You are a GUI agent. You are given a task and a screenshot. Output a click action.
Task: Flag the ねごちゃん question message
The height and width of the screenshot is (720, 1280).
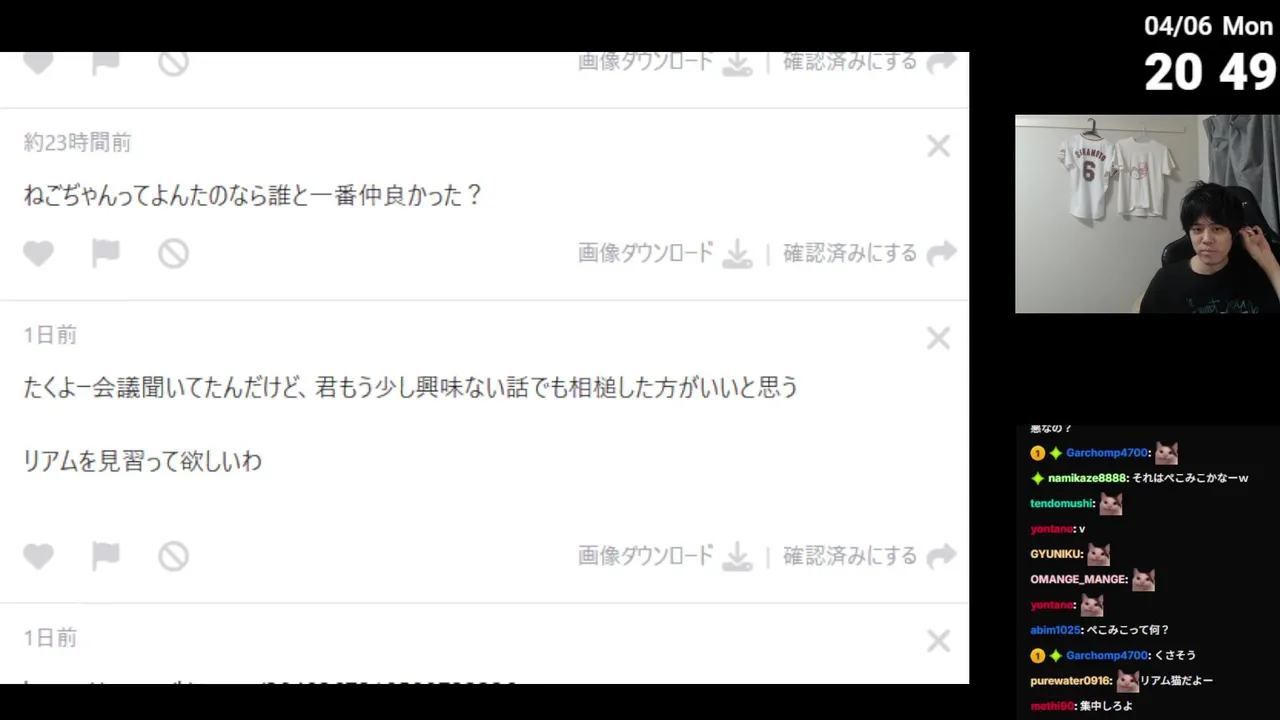click(x=105, y=253)
